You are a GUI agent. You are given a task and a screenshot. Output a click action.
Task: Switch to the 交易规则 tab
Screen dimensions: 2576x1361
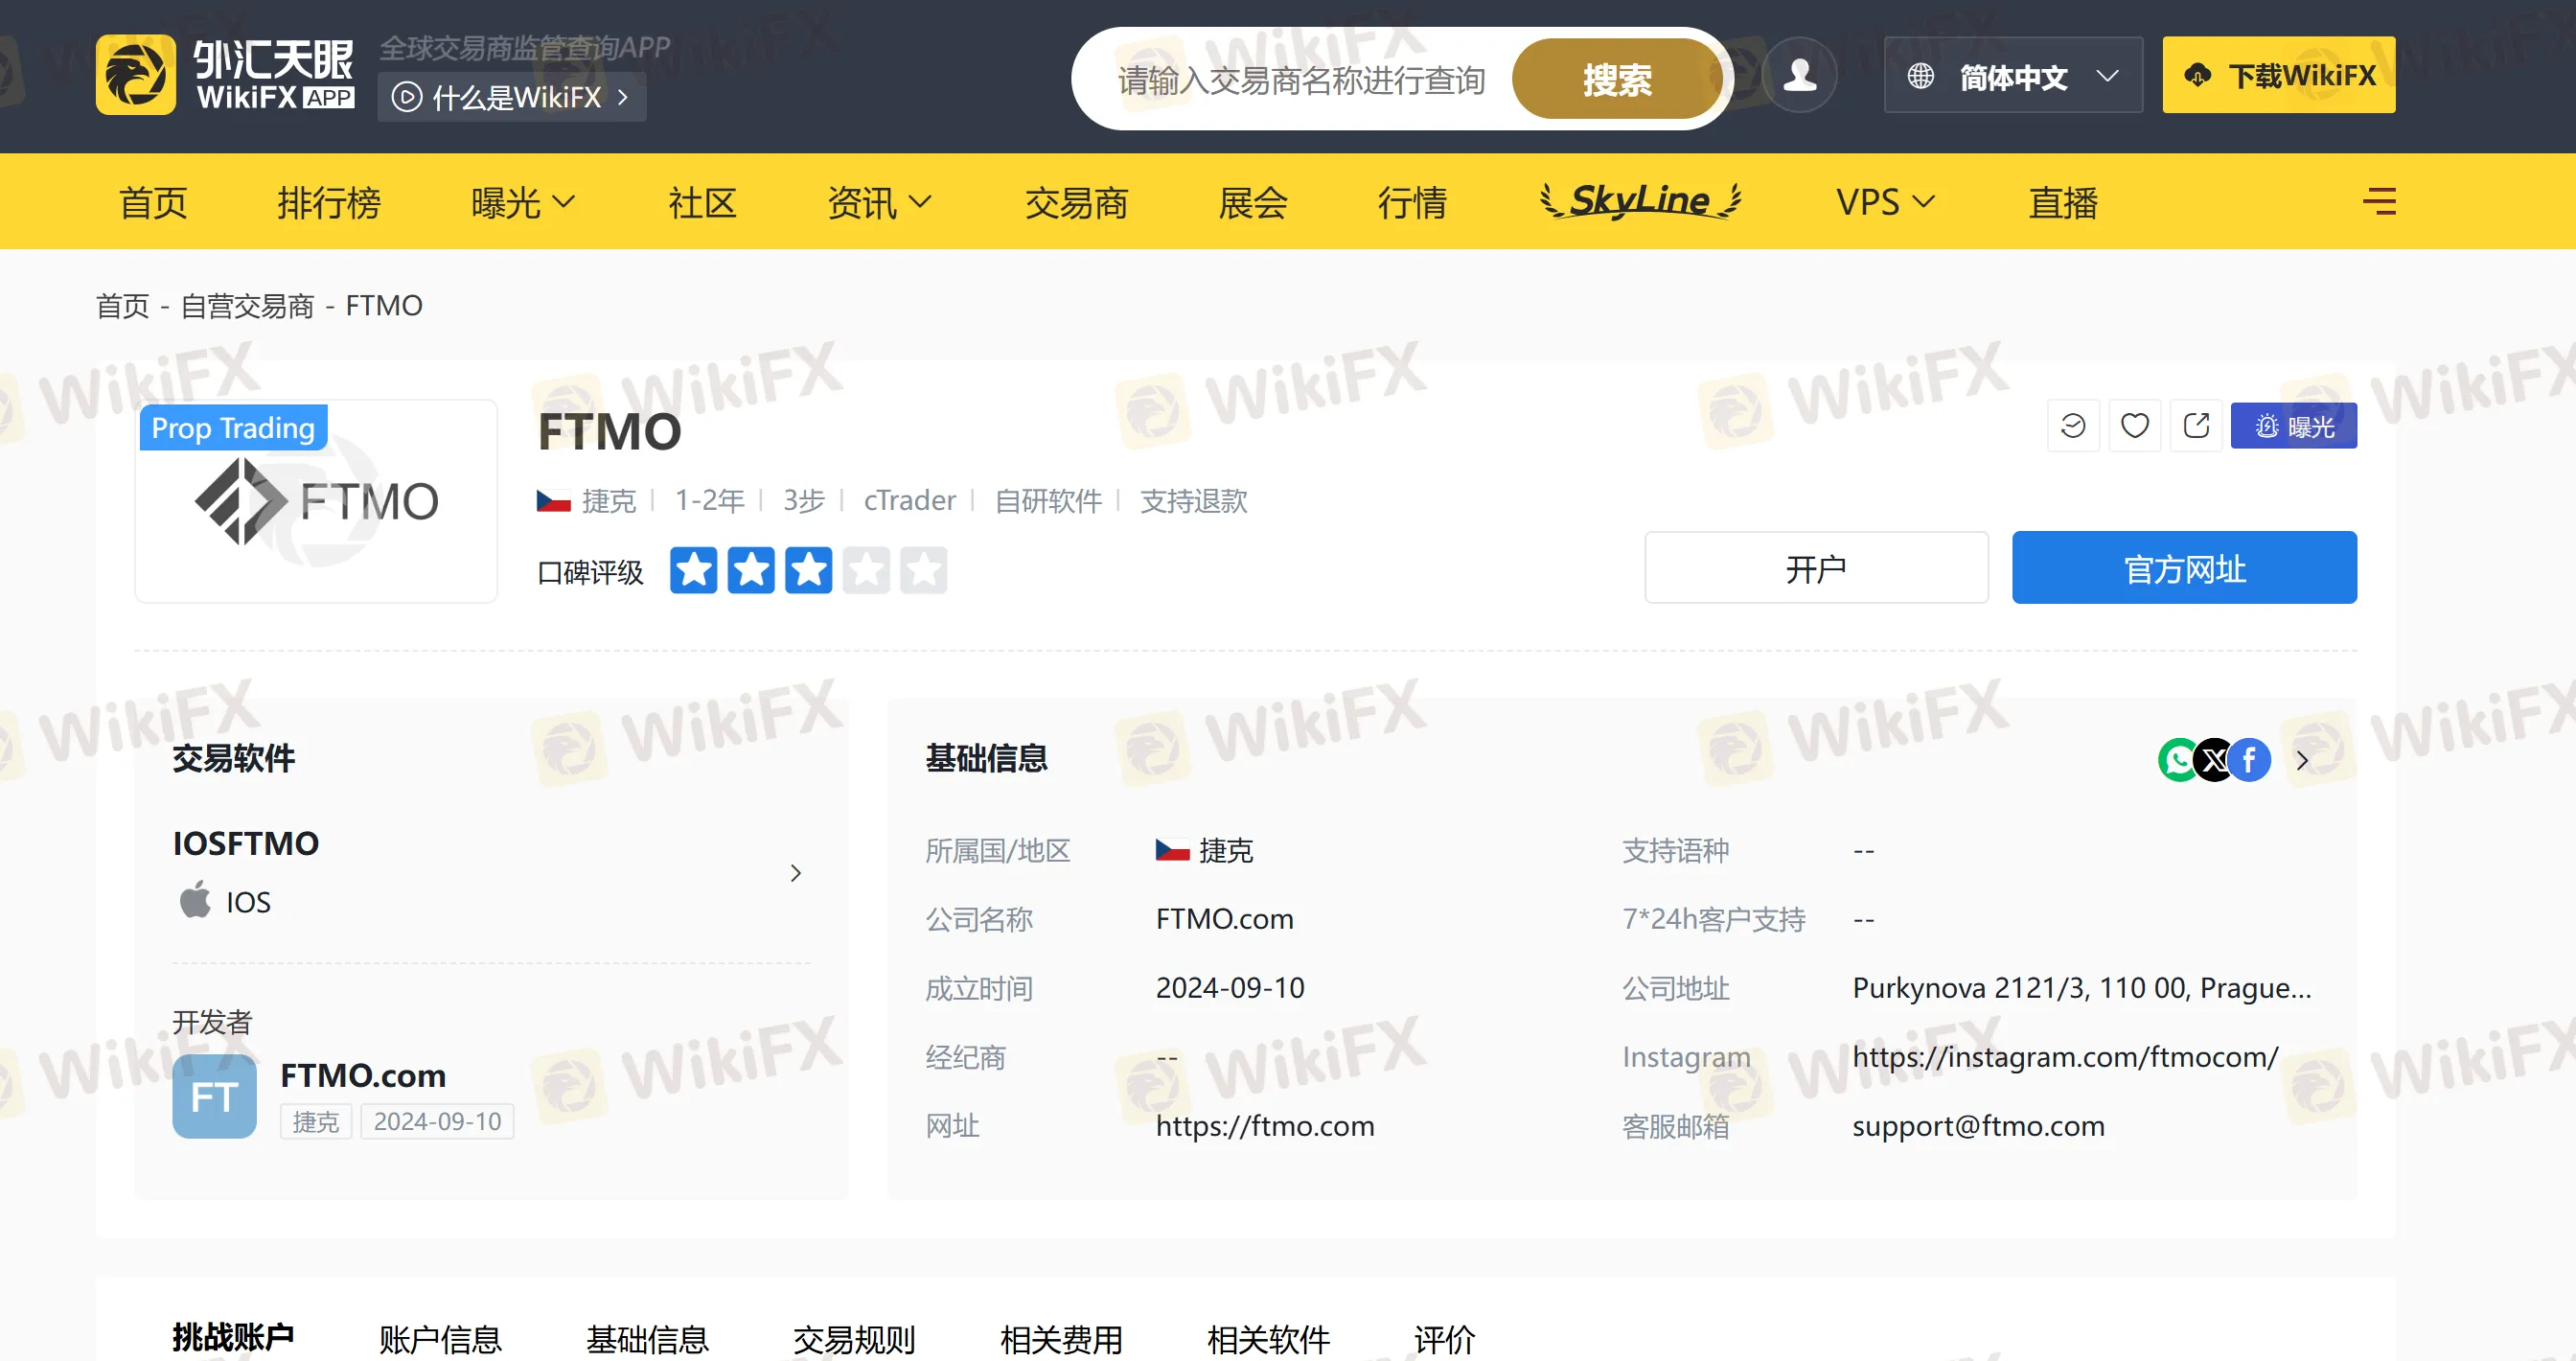pos(854,1338)
